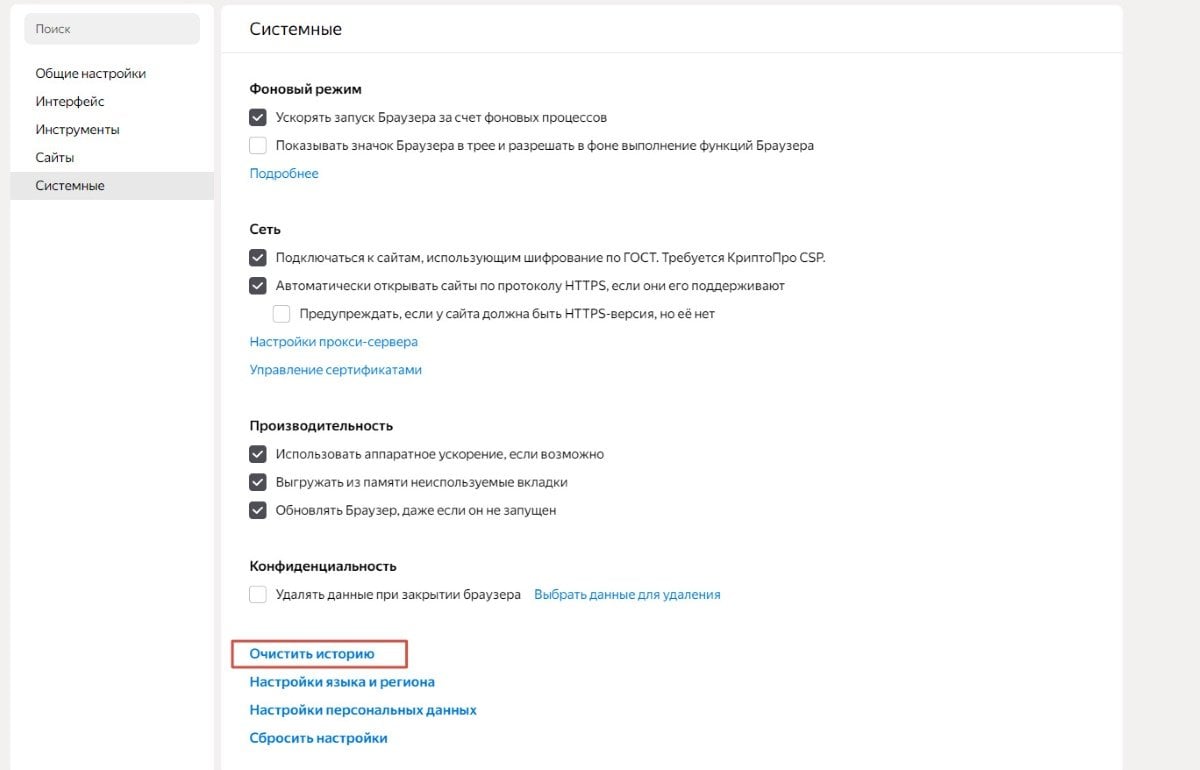Viewport: 1200px width, 770px height.
Task: Uncheck updating Browser when not running
Action: (x=258, y=510)
